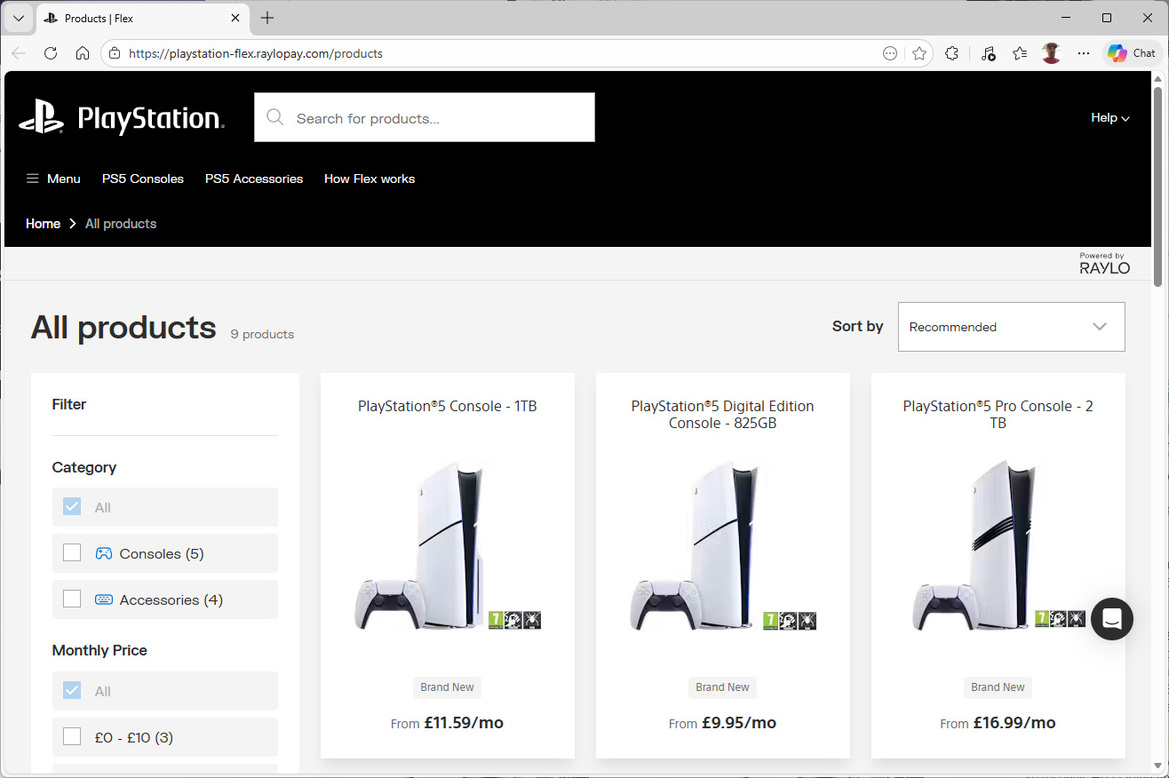The height and width of the screenshot is (778, 1169).
Task: Click the browser refresh icon
Action: (51, 54)
